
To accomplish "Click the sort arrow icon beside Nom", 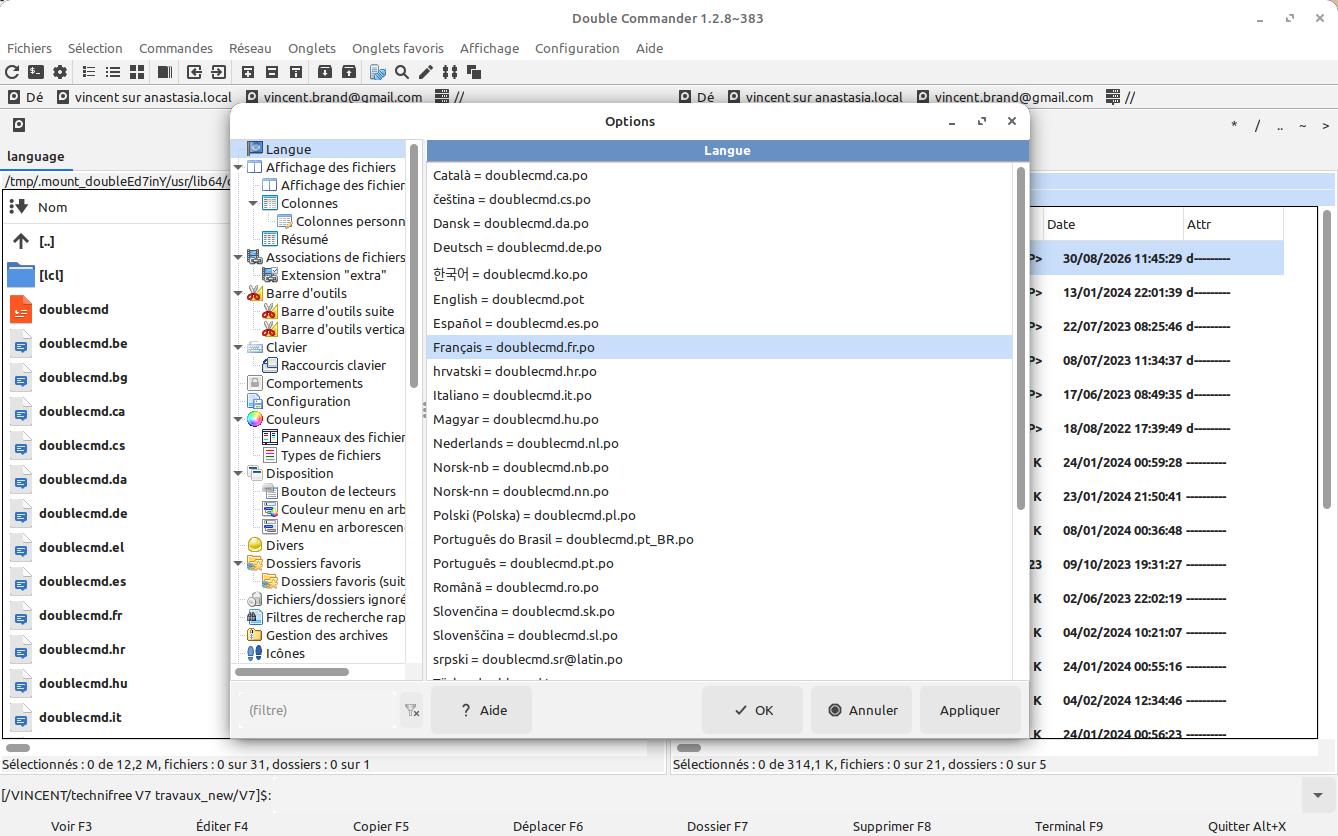I will pos(18,207).
